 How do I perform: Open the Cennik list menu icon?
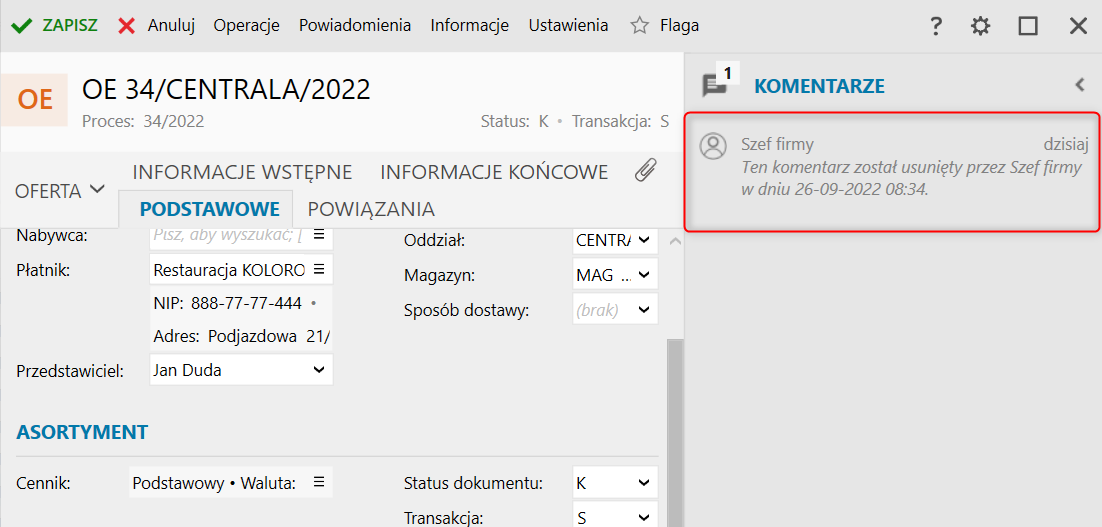click(x=319, y=482)
